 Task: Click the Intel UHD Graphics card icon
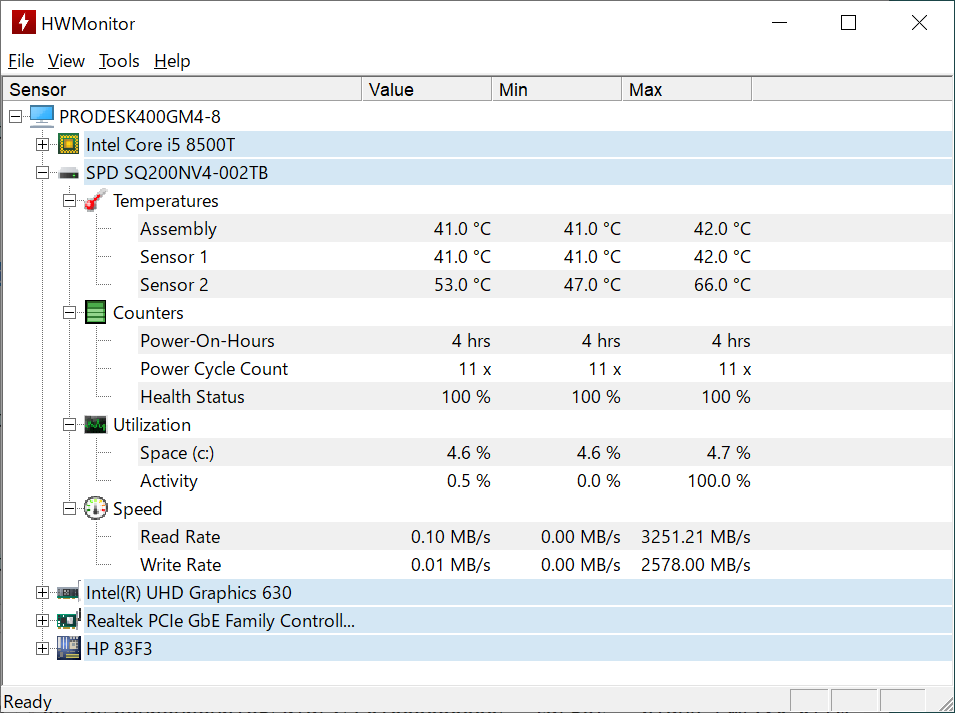click(69, 593)
